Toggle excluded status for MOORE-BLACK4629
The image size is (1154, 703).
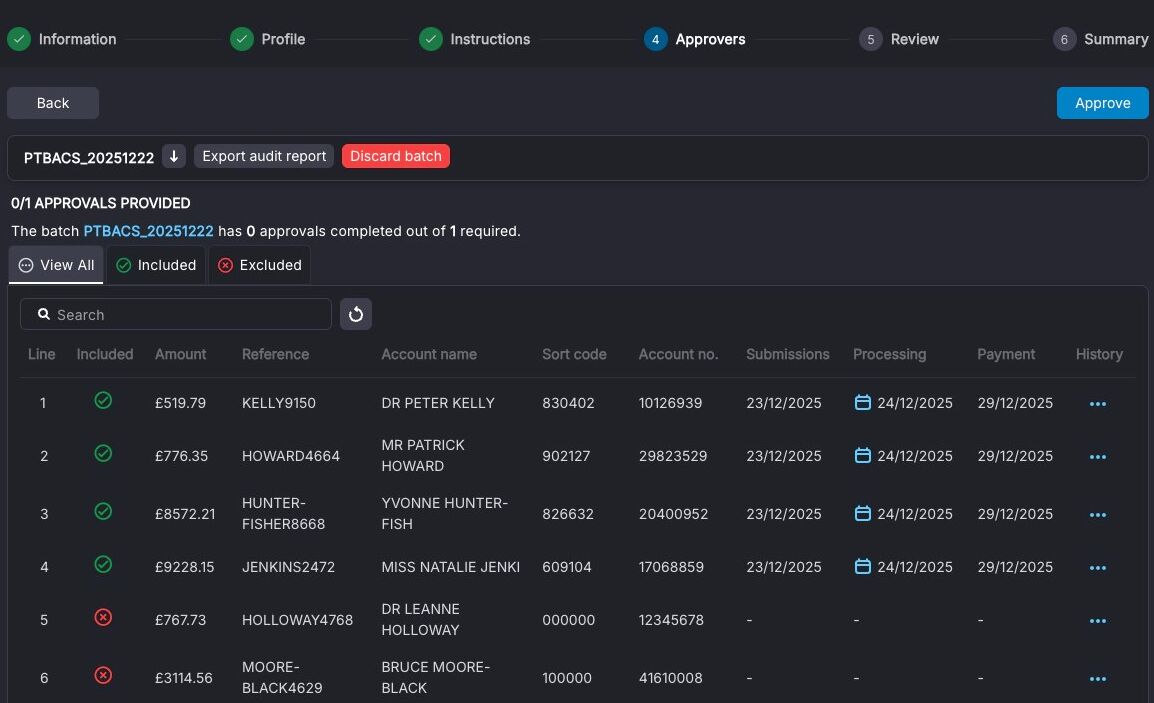pos(103,675)
